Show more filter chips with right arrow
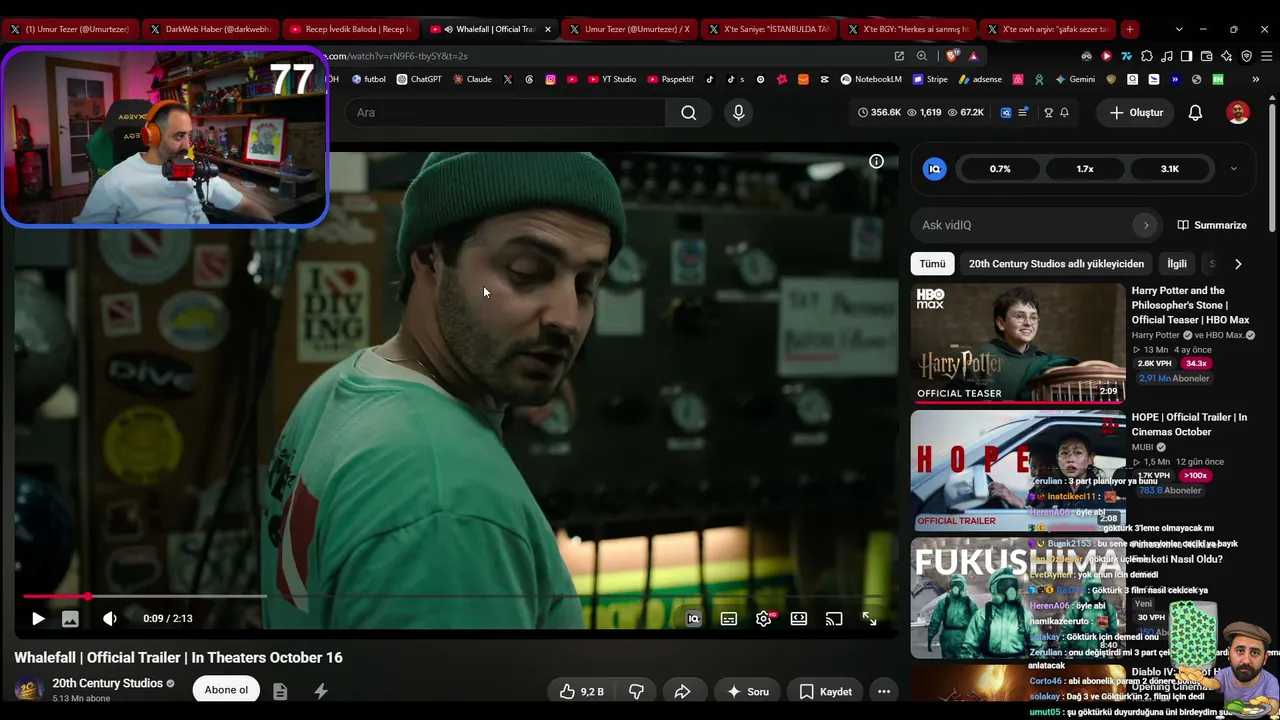The image size is (1280, 720). [x=1238, y=264]
